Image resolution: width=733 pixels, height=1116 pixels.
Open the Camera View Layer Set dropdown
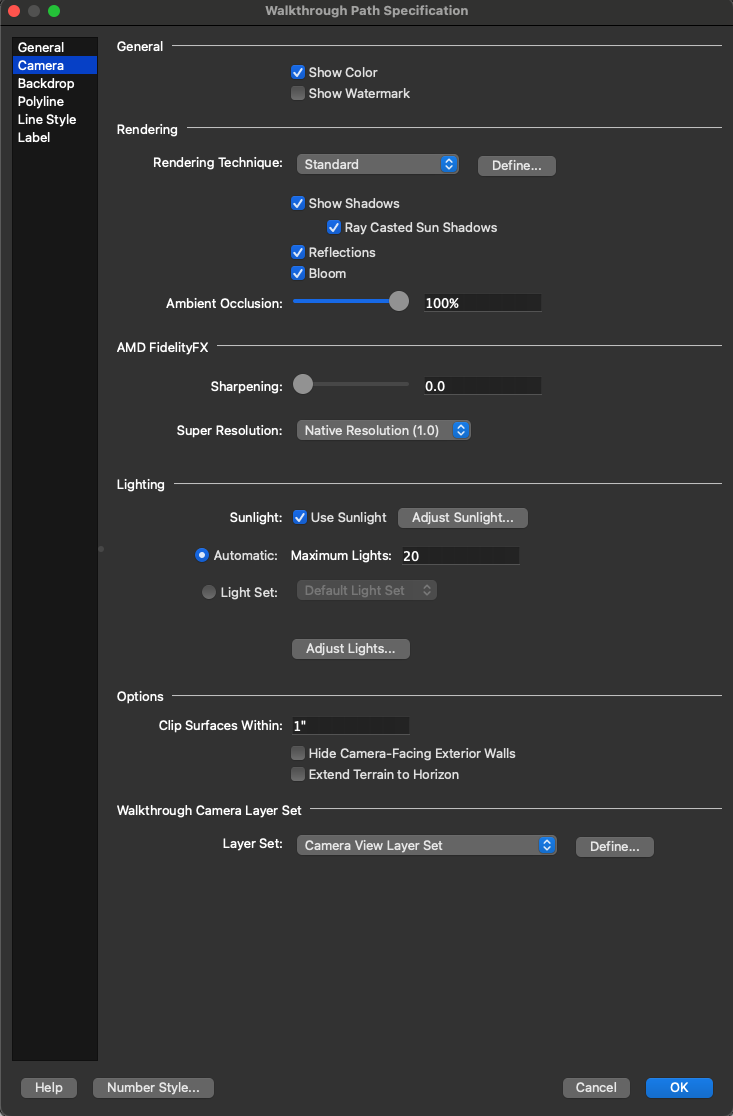click(x=427, y=845)
